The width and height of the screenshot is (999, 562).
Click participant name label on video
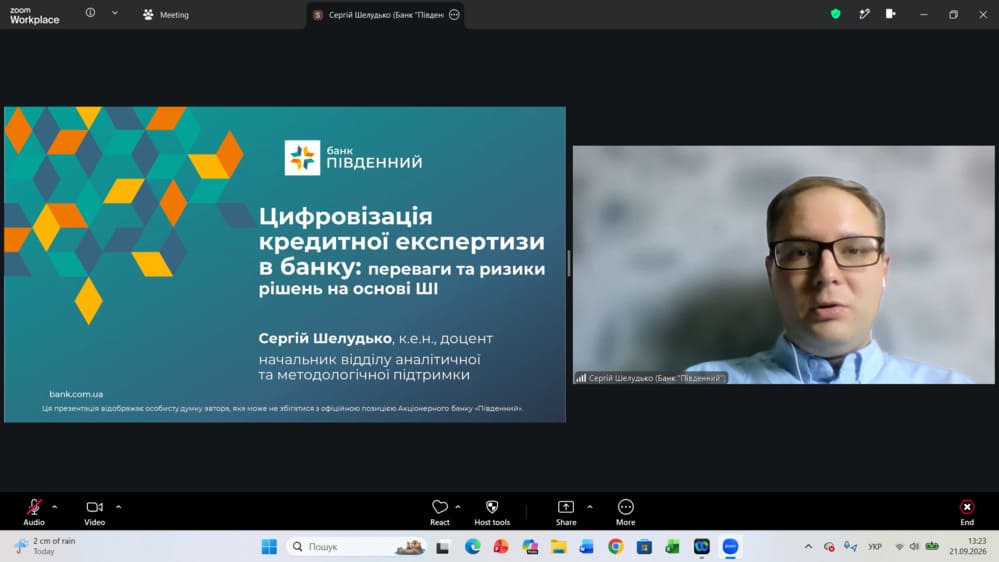coord(650,378)
